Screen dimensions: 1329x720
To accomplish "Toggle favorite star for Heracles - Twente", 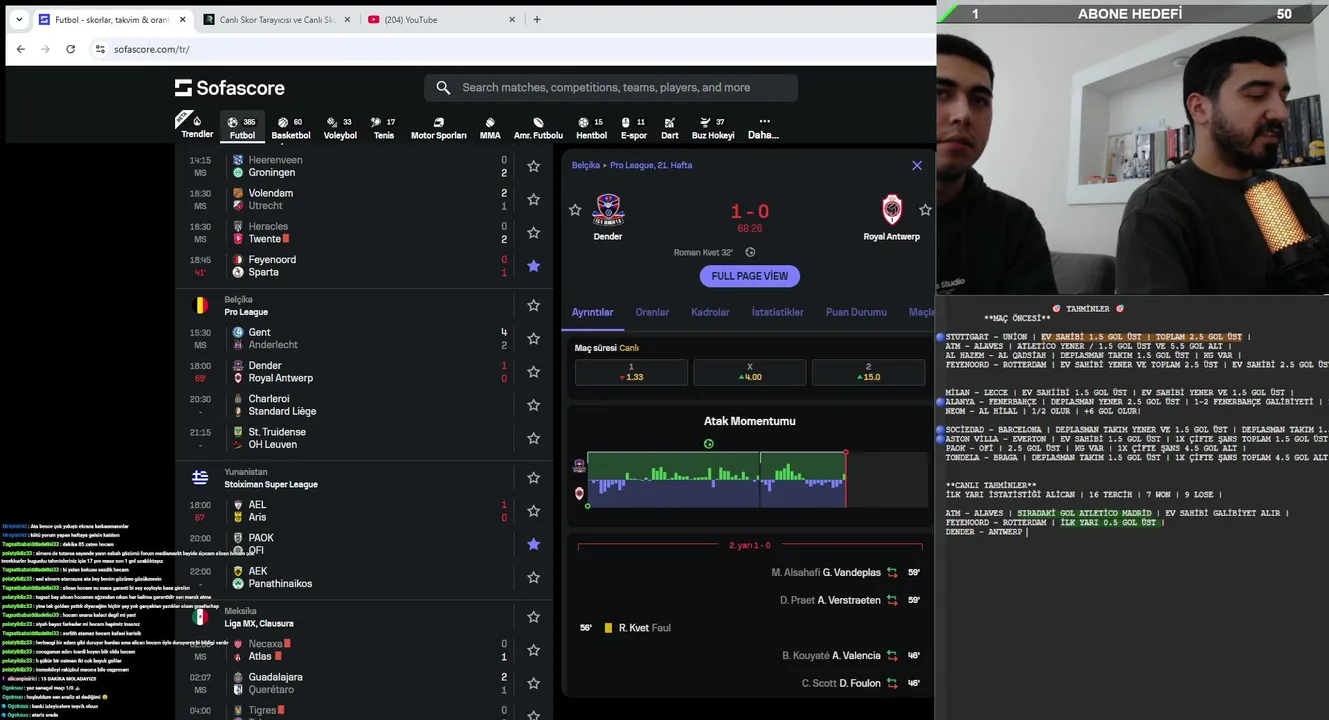I will (x=533, y=232).
